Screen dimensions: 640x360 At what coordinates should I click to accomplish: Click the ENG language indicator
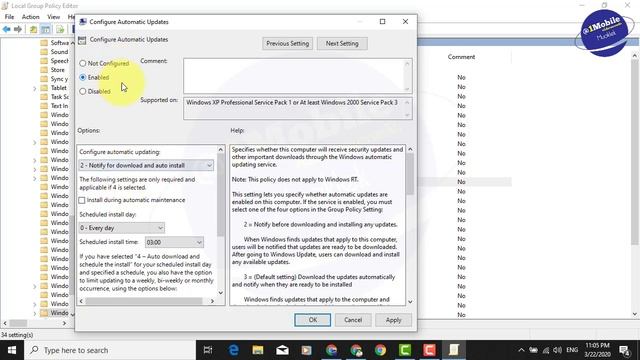click(572, 350)
